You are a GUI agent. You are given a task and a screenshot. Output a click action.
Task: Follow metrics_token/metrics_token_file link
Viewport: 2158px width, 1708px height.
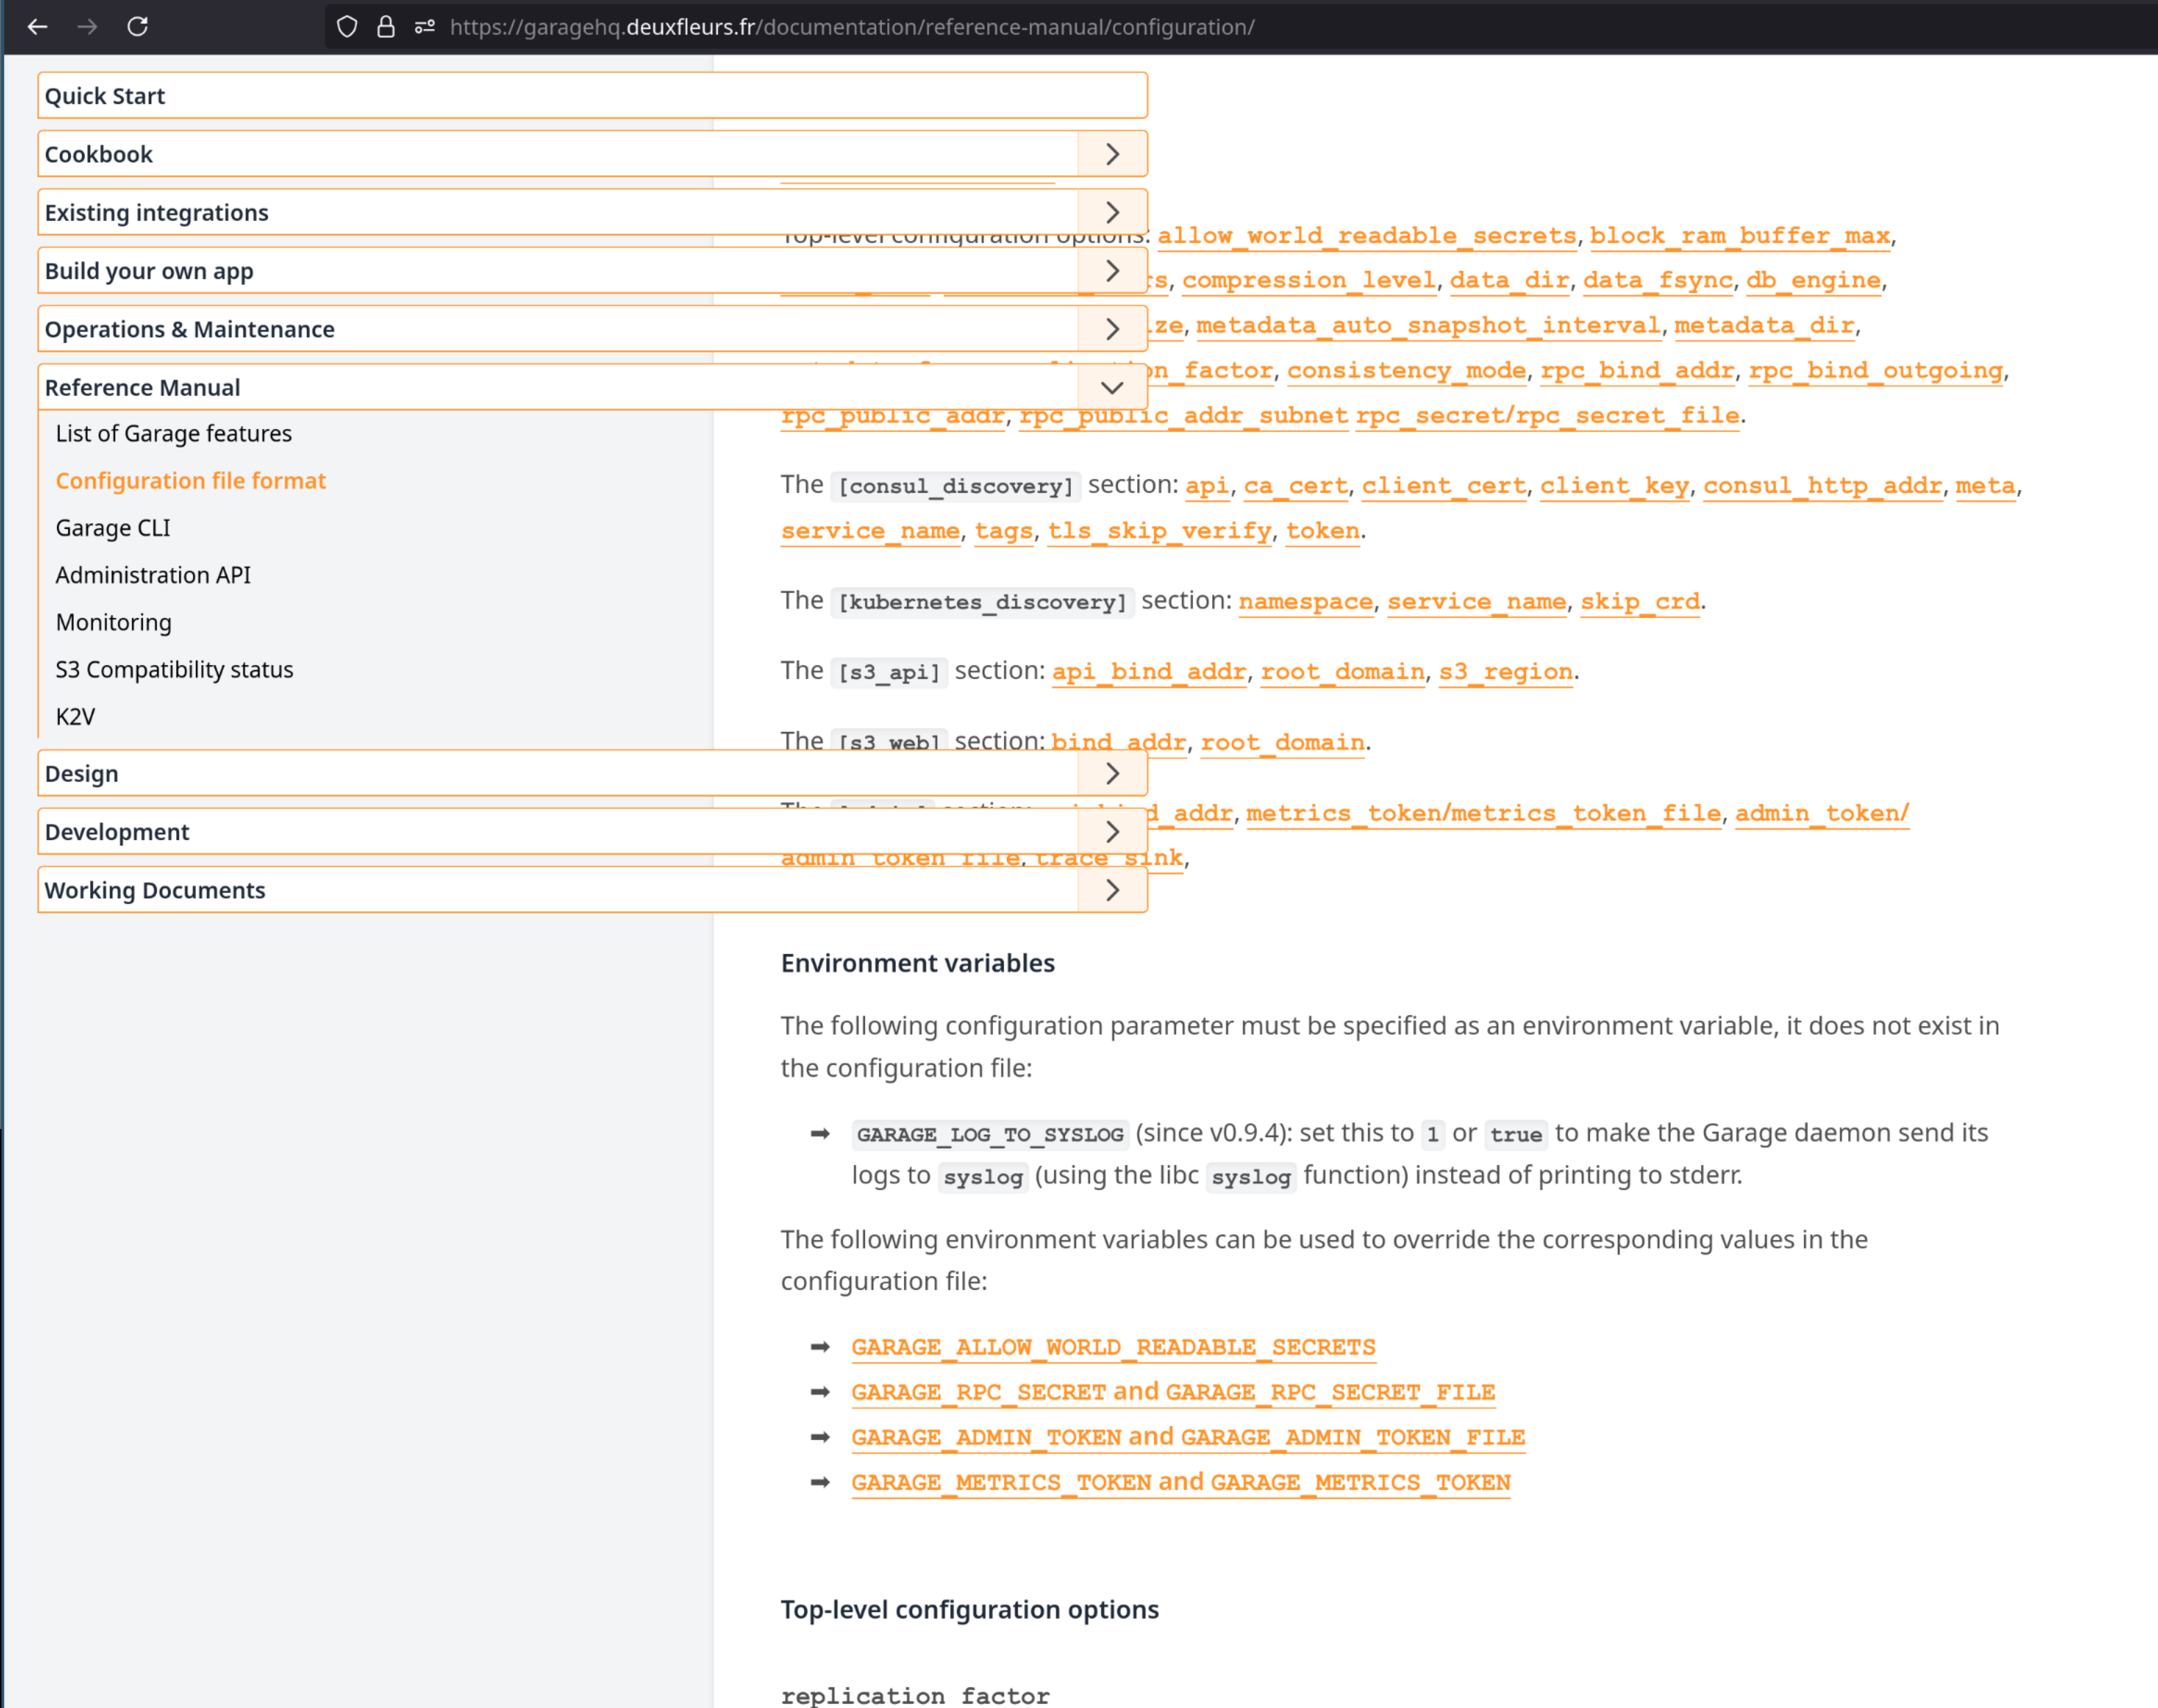1484,814
